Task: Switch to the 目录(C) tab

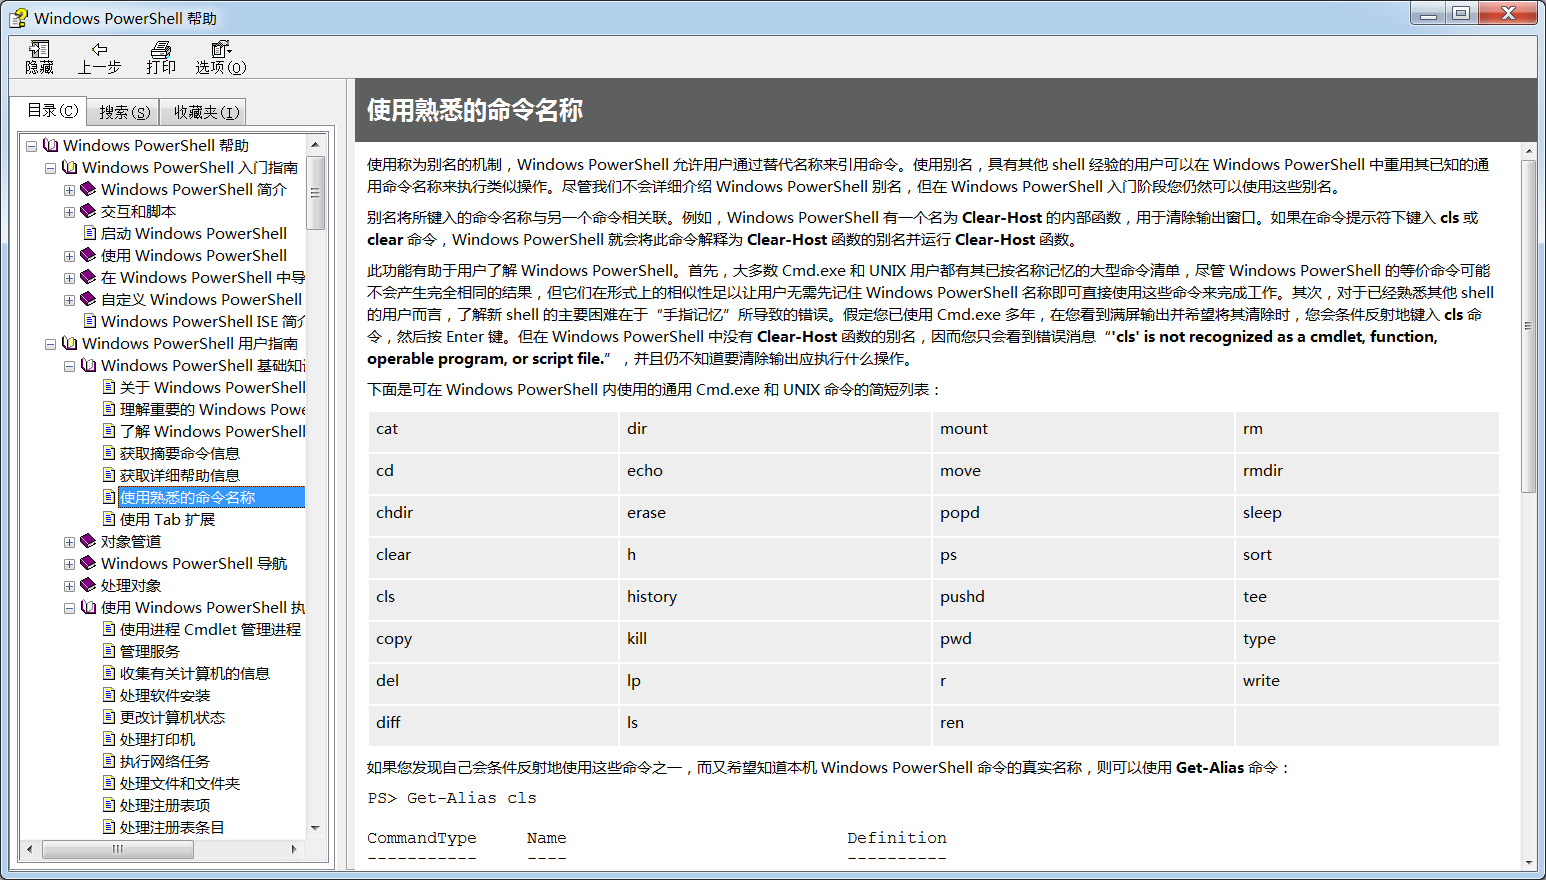Action: point(52,110)
